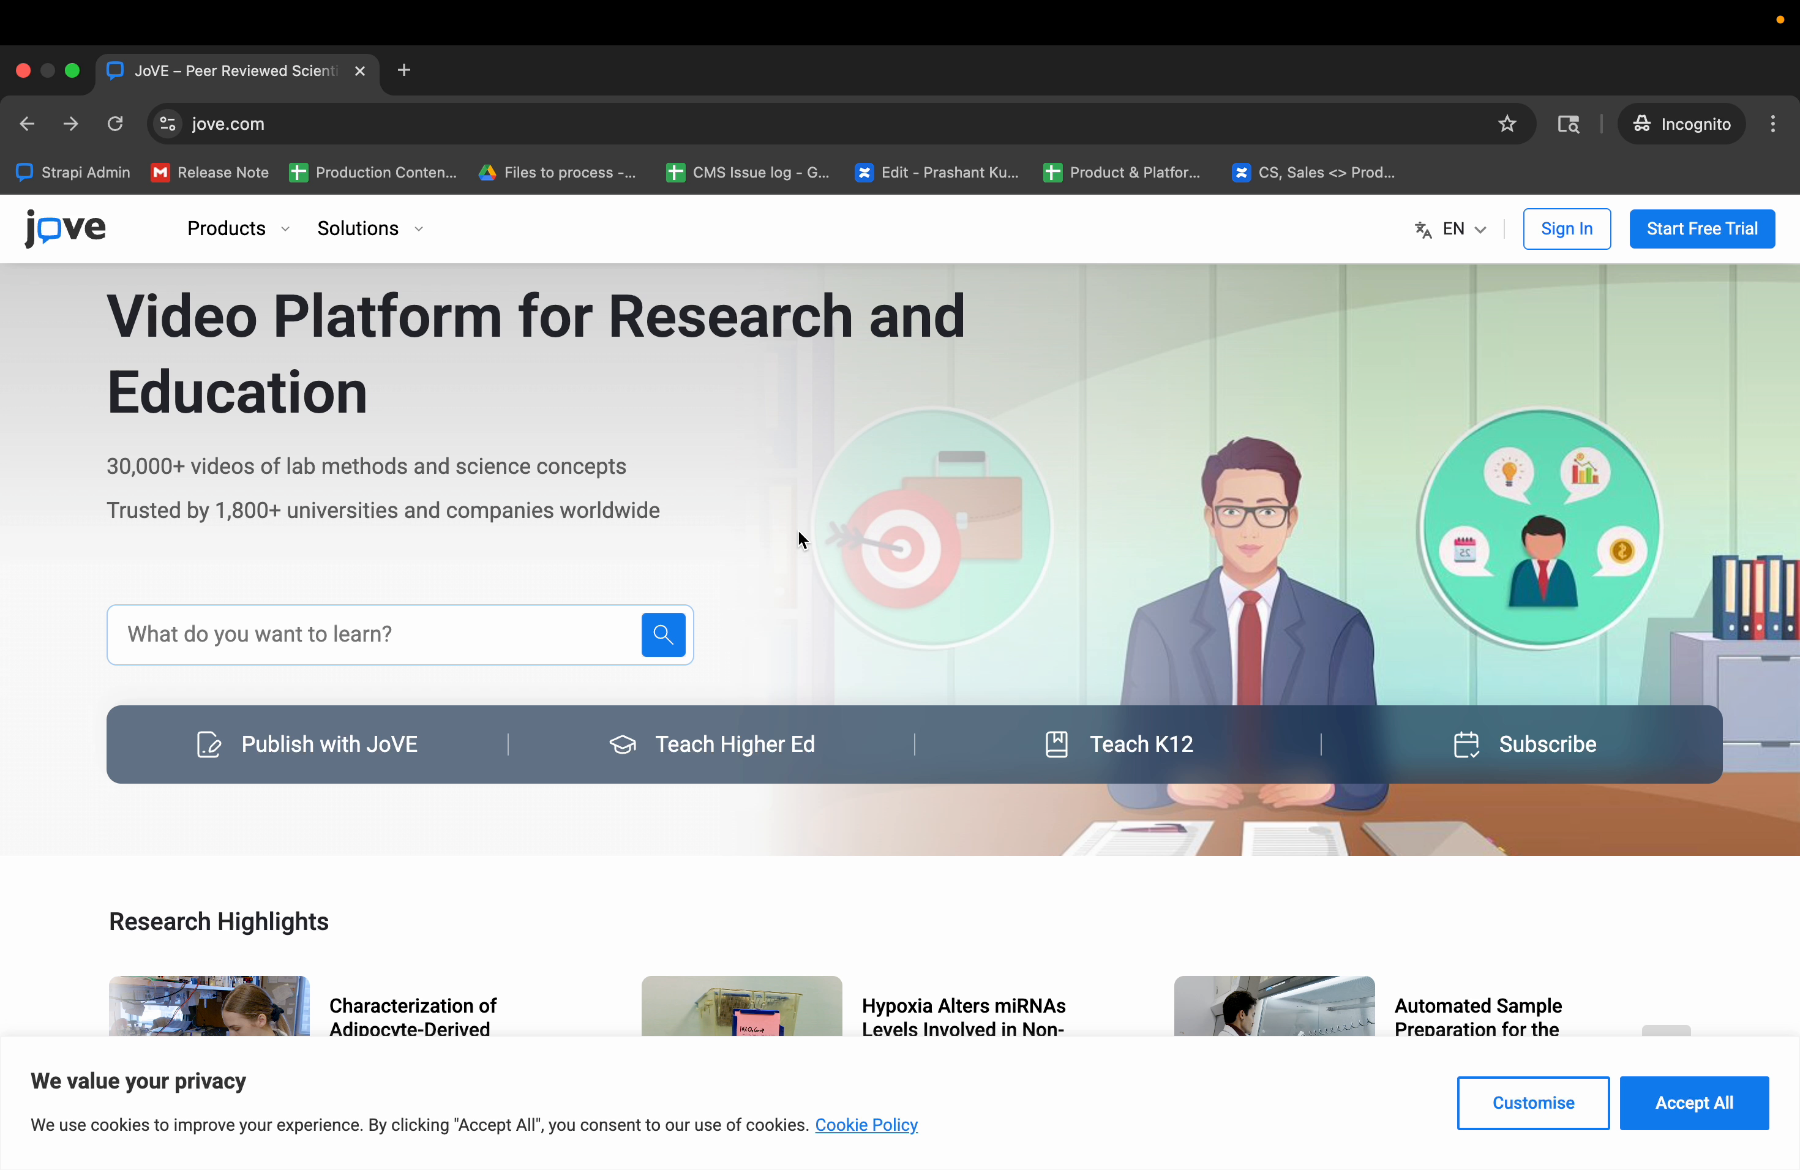Click the JoVE logo to go home
This screenshot has width=1800, height=1170.
pyautogui.click(x=64, y=228)
